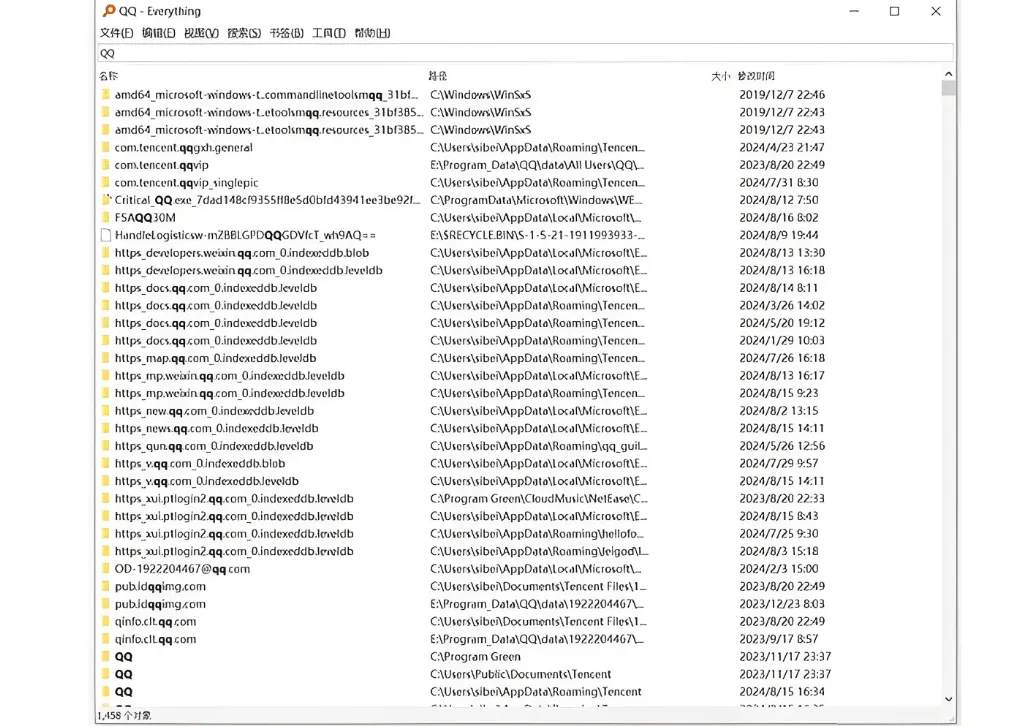Open the 帮助(H) menu
The image size is (1032, 726).
(372, 33)
